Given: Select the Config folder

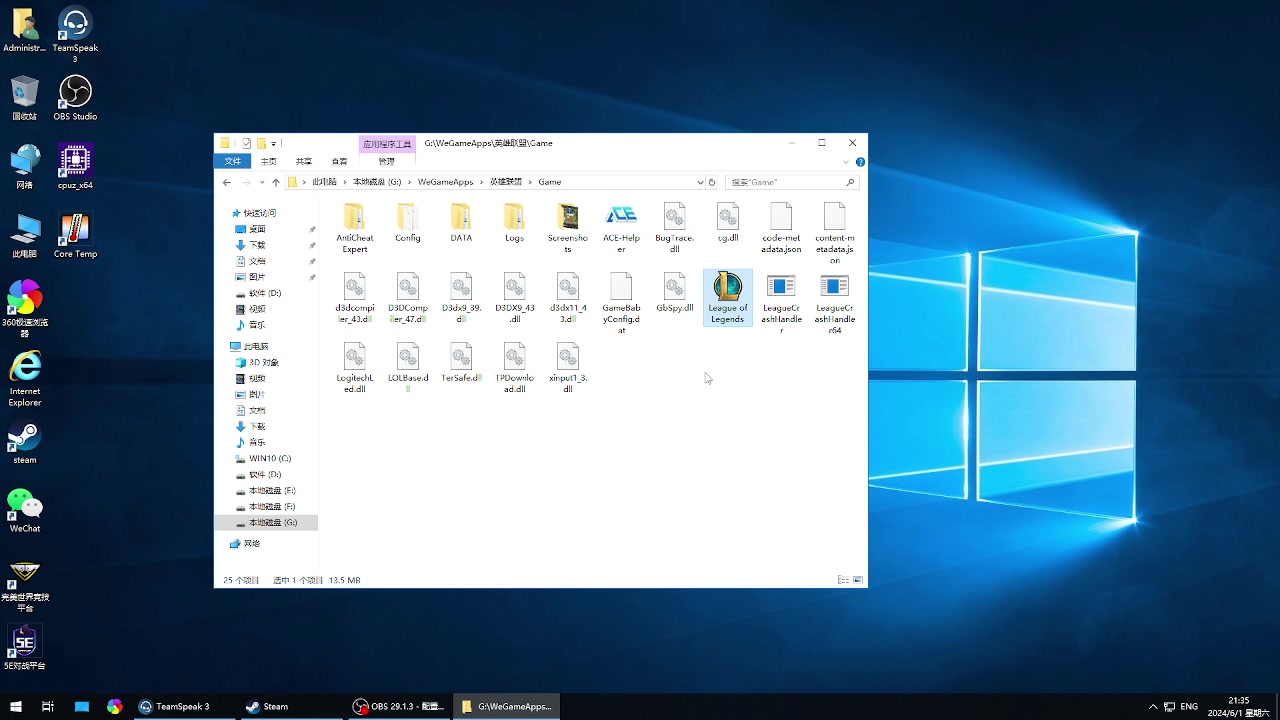Looking at the screenshot, I should (407, 223).
